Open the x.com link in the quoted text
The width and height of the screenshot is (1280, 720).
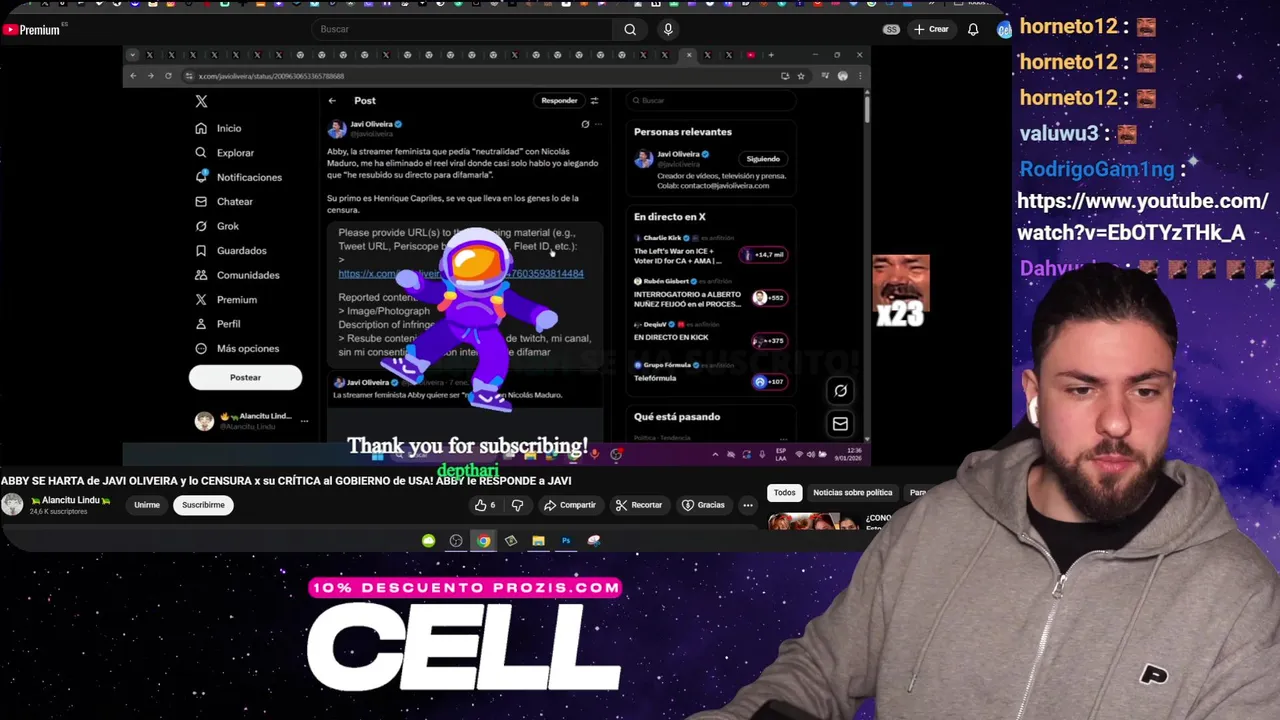click(461, 273)
